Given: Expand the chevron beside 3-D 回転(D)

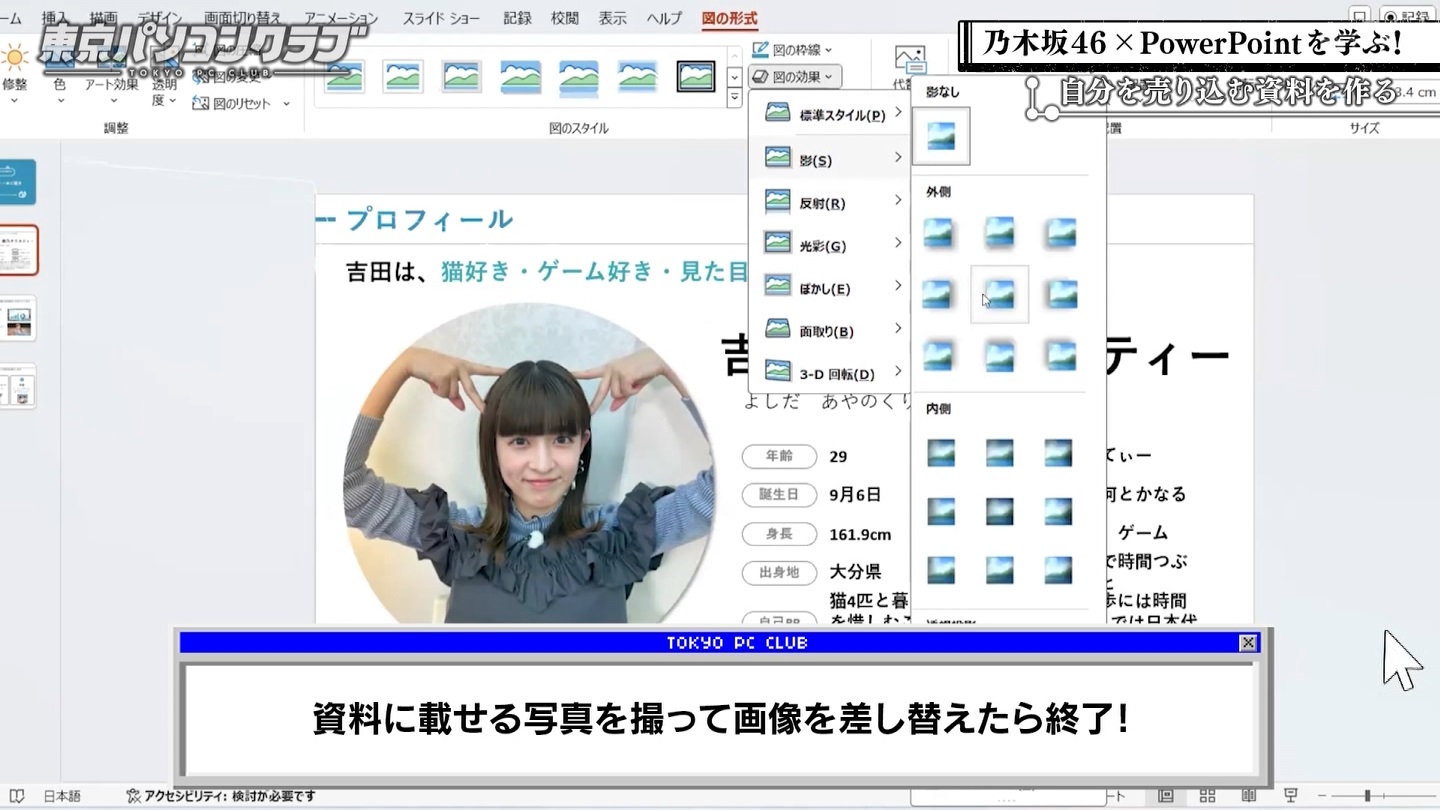Looking at the screenshot, I should pos(898,372).
